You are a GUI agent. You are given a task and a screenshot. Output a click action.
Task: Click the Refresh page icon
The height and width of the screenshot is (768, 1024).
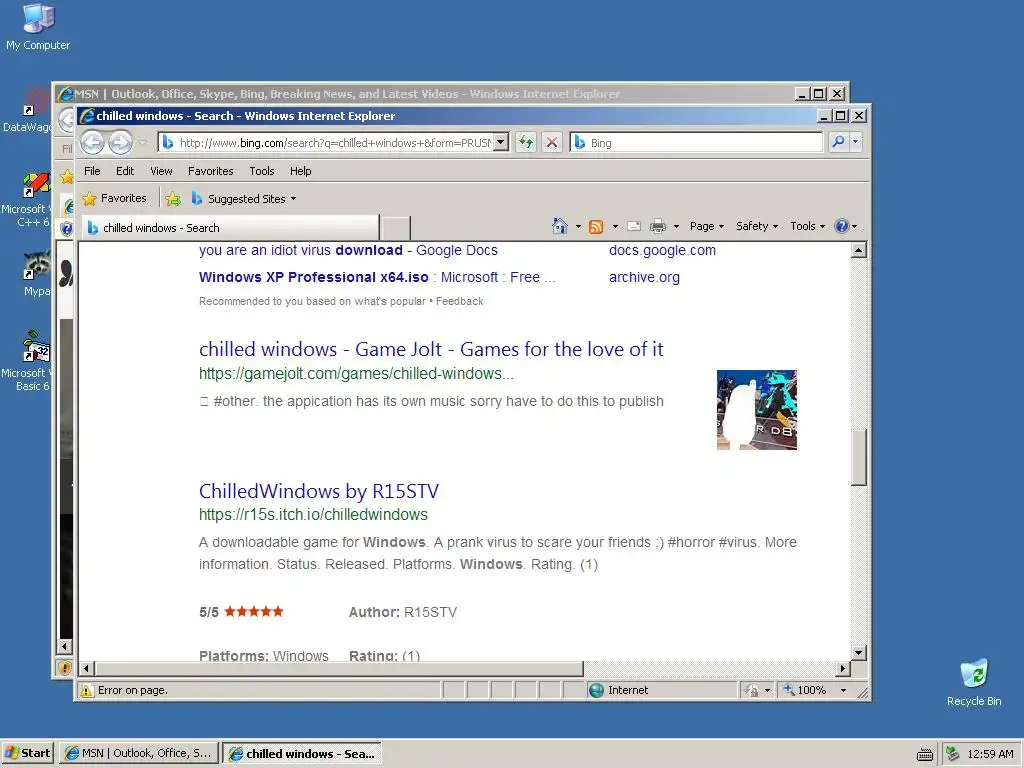526,142
